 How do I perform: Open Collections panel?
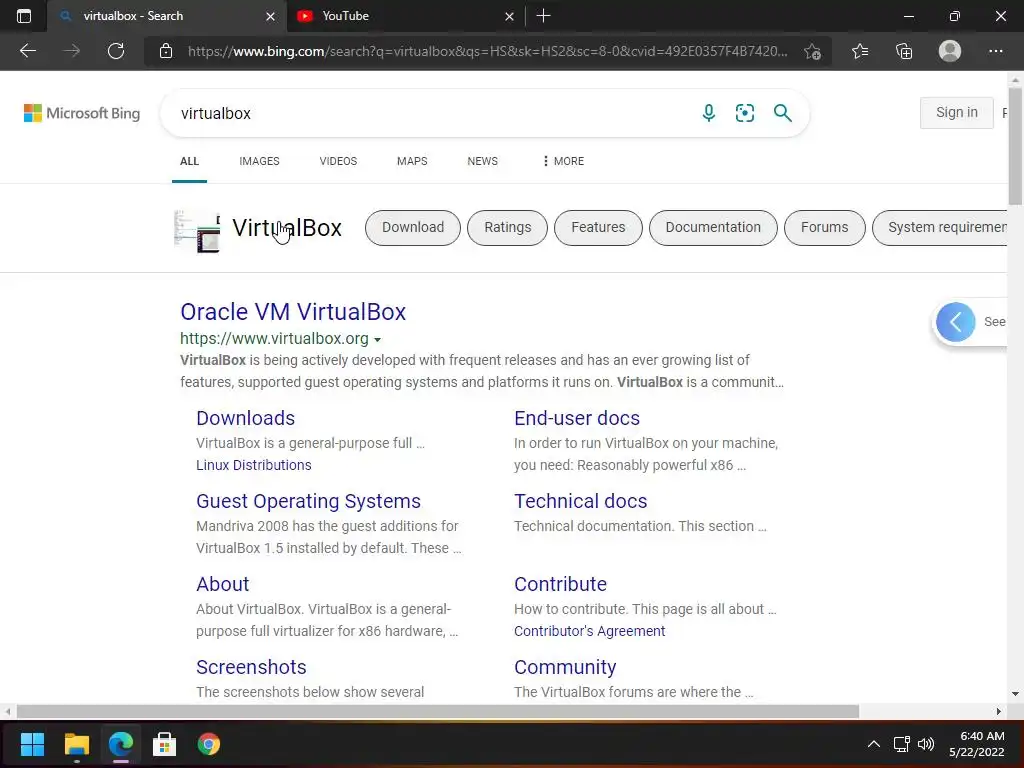(904, 51)
